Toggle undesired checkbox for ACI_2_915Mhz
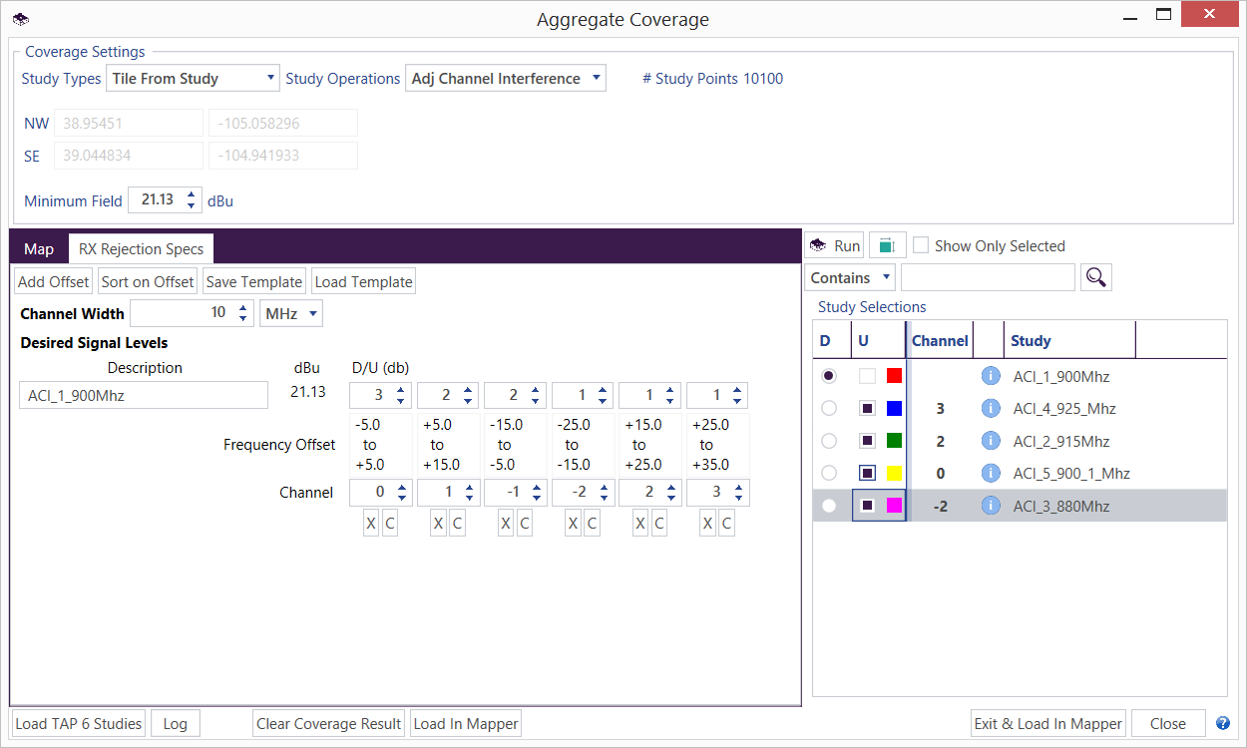 (x=867, y=441)
